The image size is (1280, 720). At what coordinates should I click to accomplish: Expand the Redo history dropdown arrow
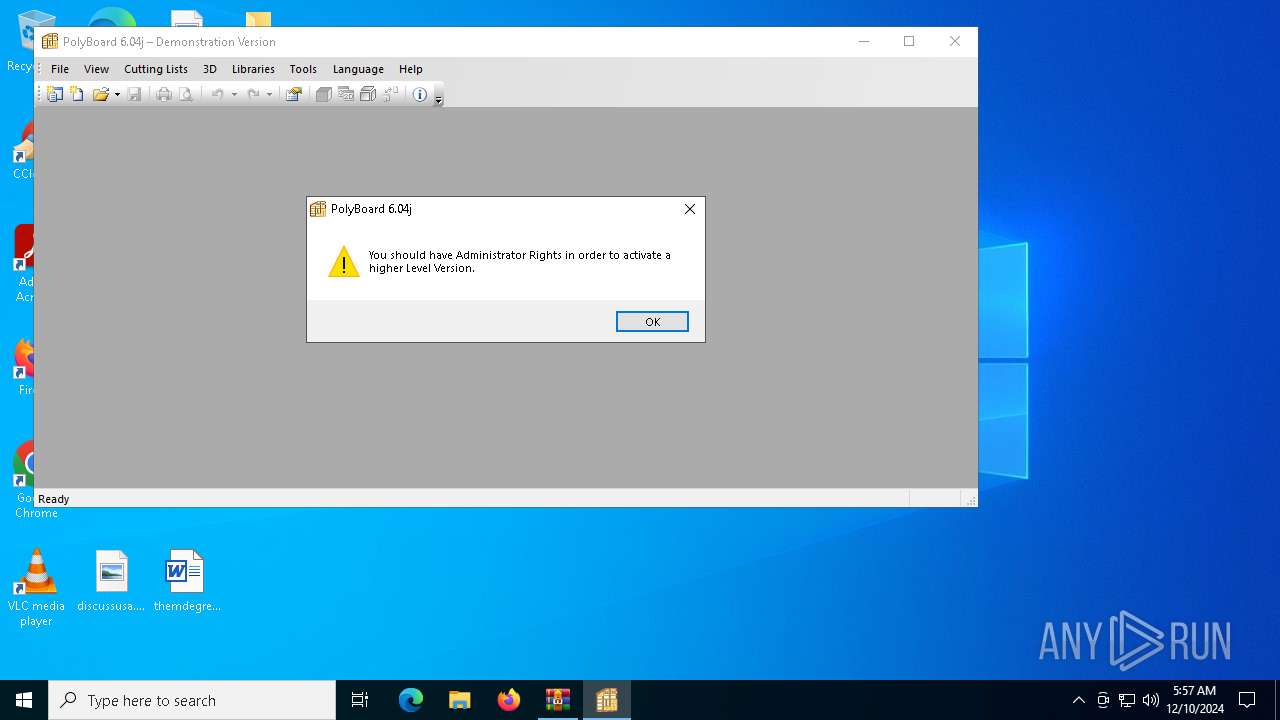(269, 95)
